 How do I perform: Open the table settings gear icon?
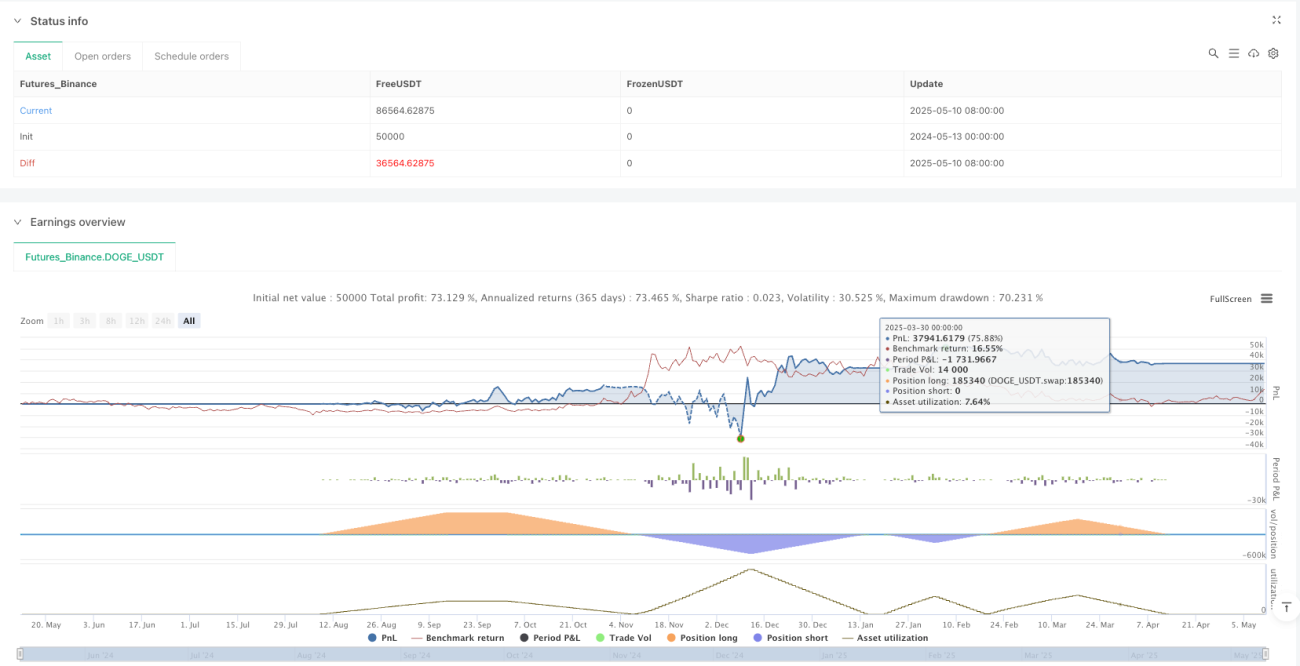coord(1273,53)
